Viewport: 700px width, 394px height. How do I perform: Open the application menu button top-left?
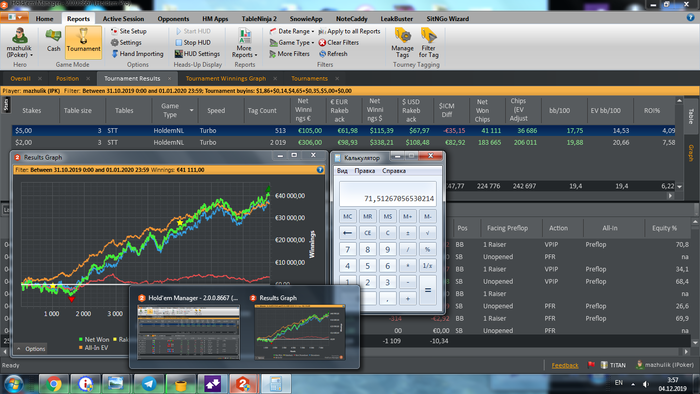click(14, 17)
